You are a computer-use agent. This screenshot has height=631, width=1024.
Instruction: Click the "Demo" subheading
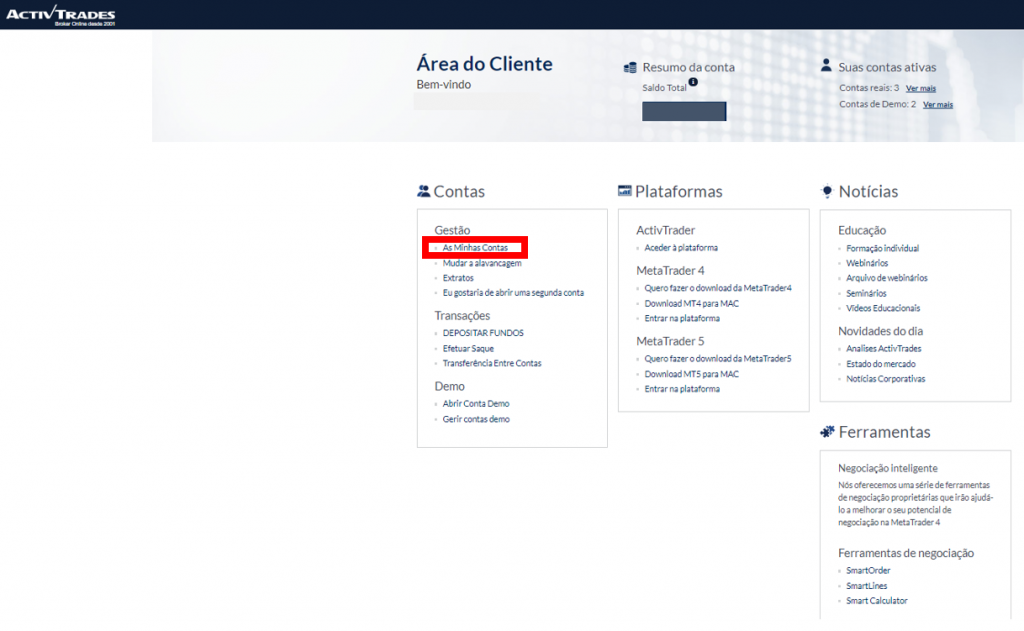[449, 386]
